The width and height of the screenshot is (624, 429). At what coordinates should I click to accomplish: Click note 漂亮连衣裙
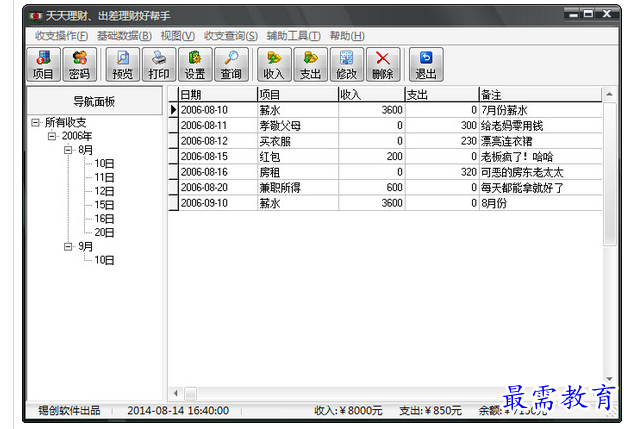[540, 141]
